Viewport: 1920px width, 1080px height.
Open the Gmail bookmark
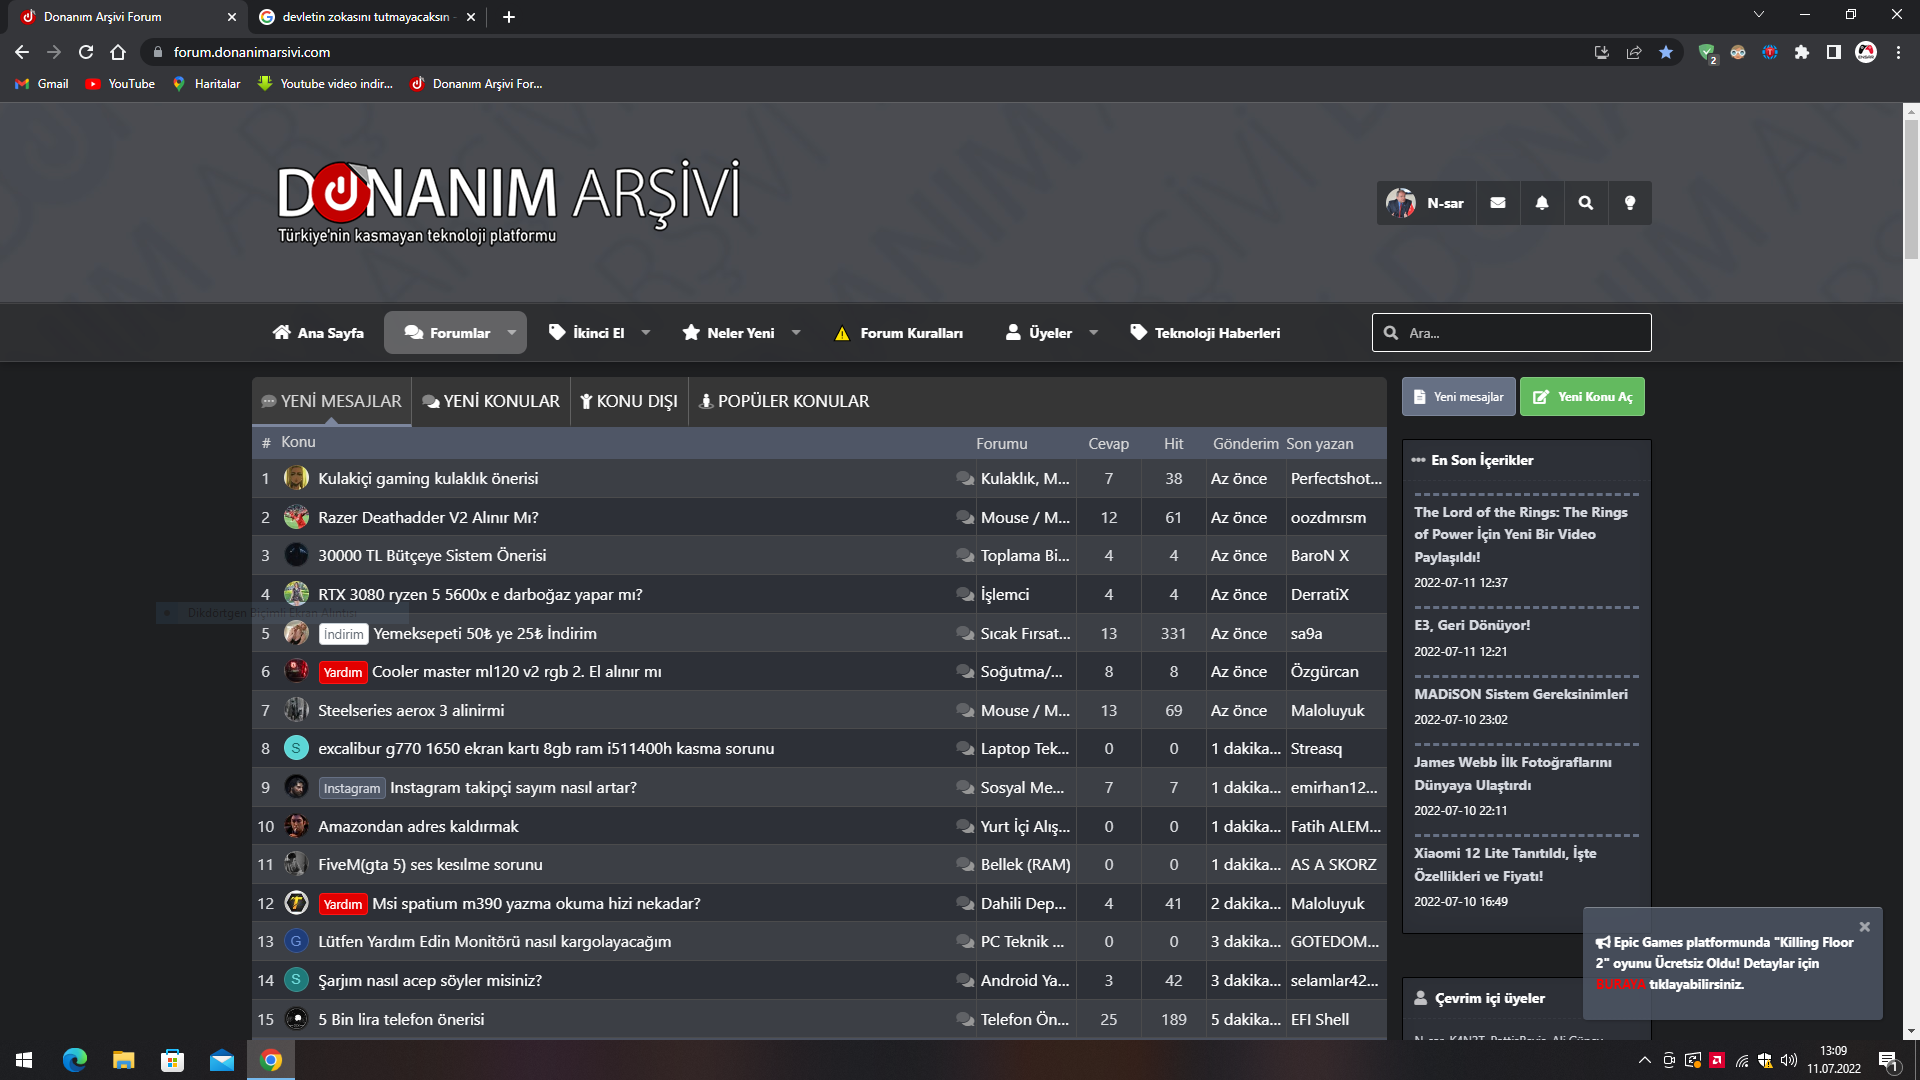click(42, 84)
